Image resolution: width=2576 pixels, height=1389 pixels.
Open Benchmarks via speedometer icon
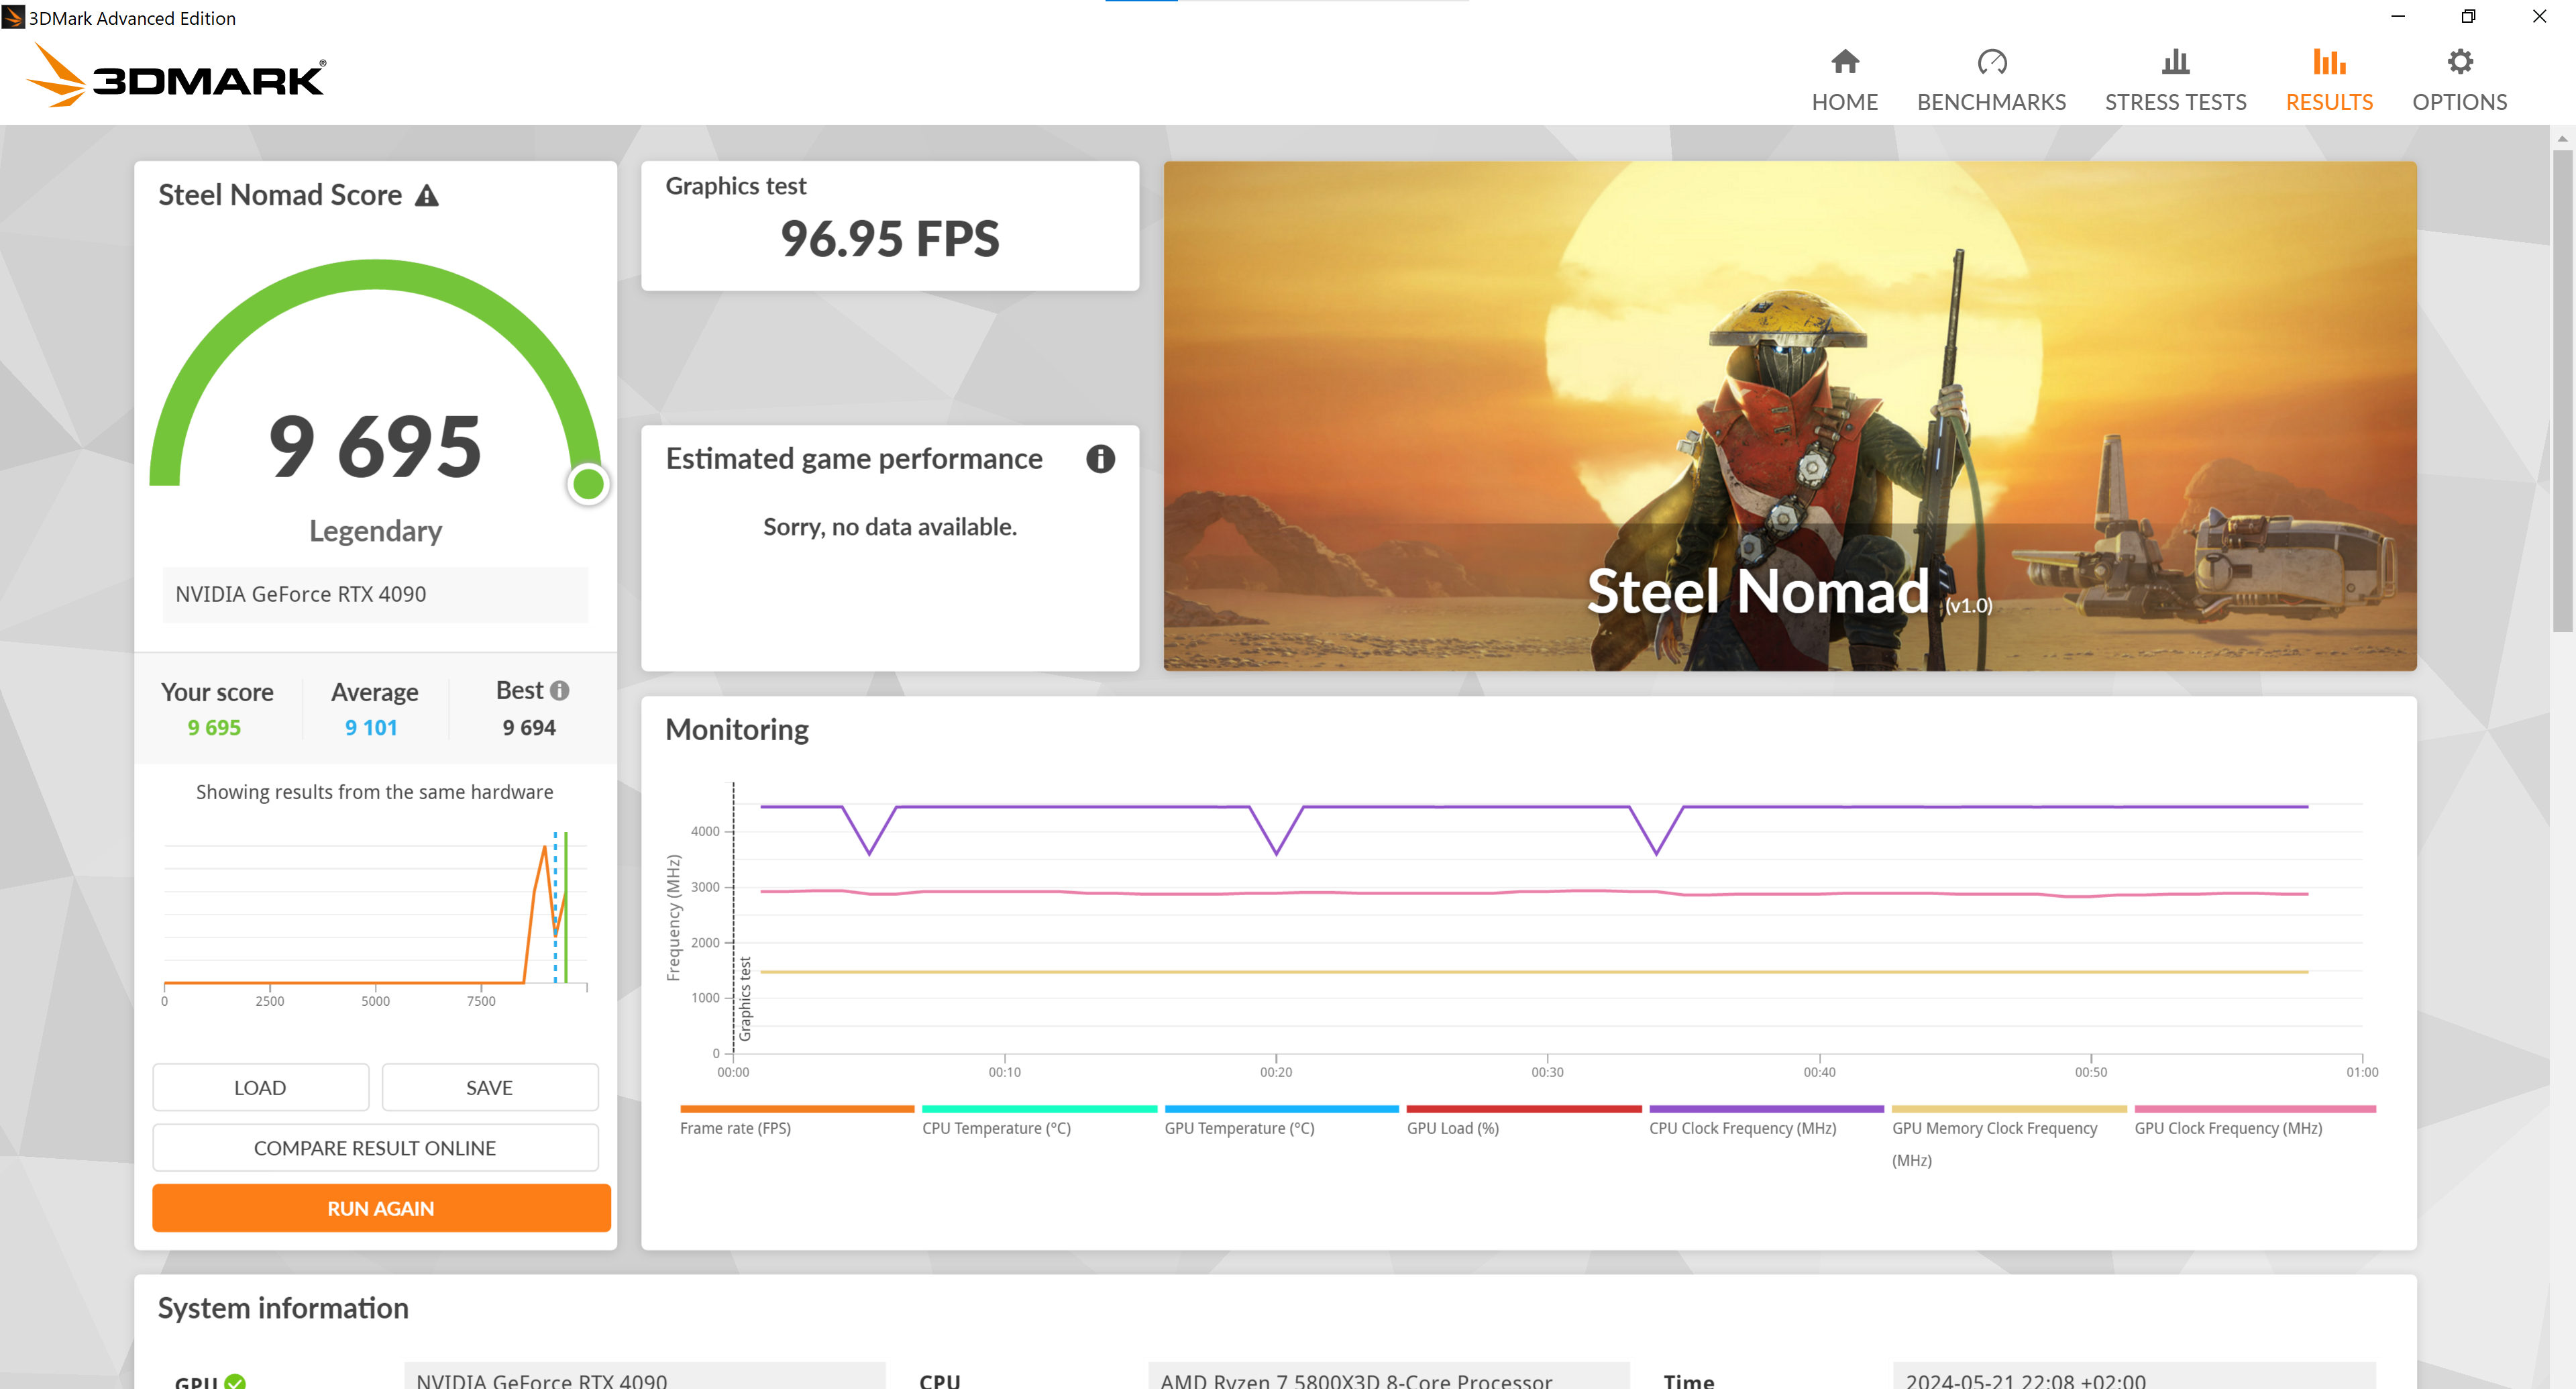coord(1990,62)
